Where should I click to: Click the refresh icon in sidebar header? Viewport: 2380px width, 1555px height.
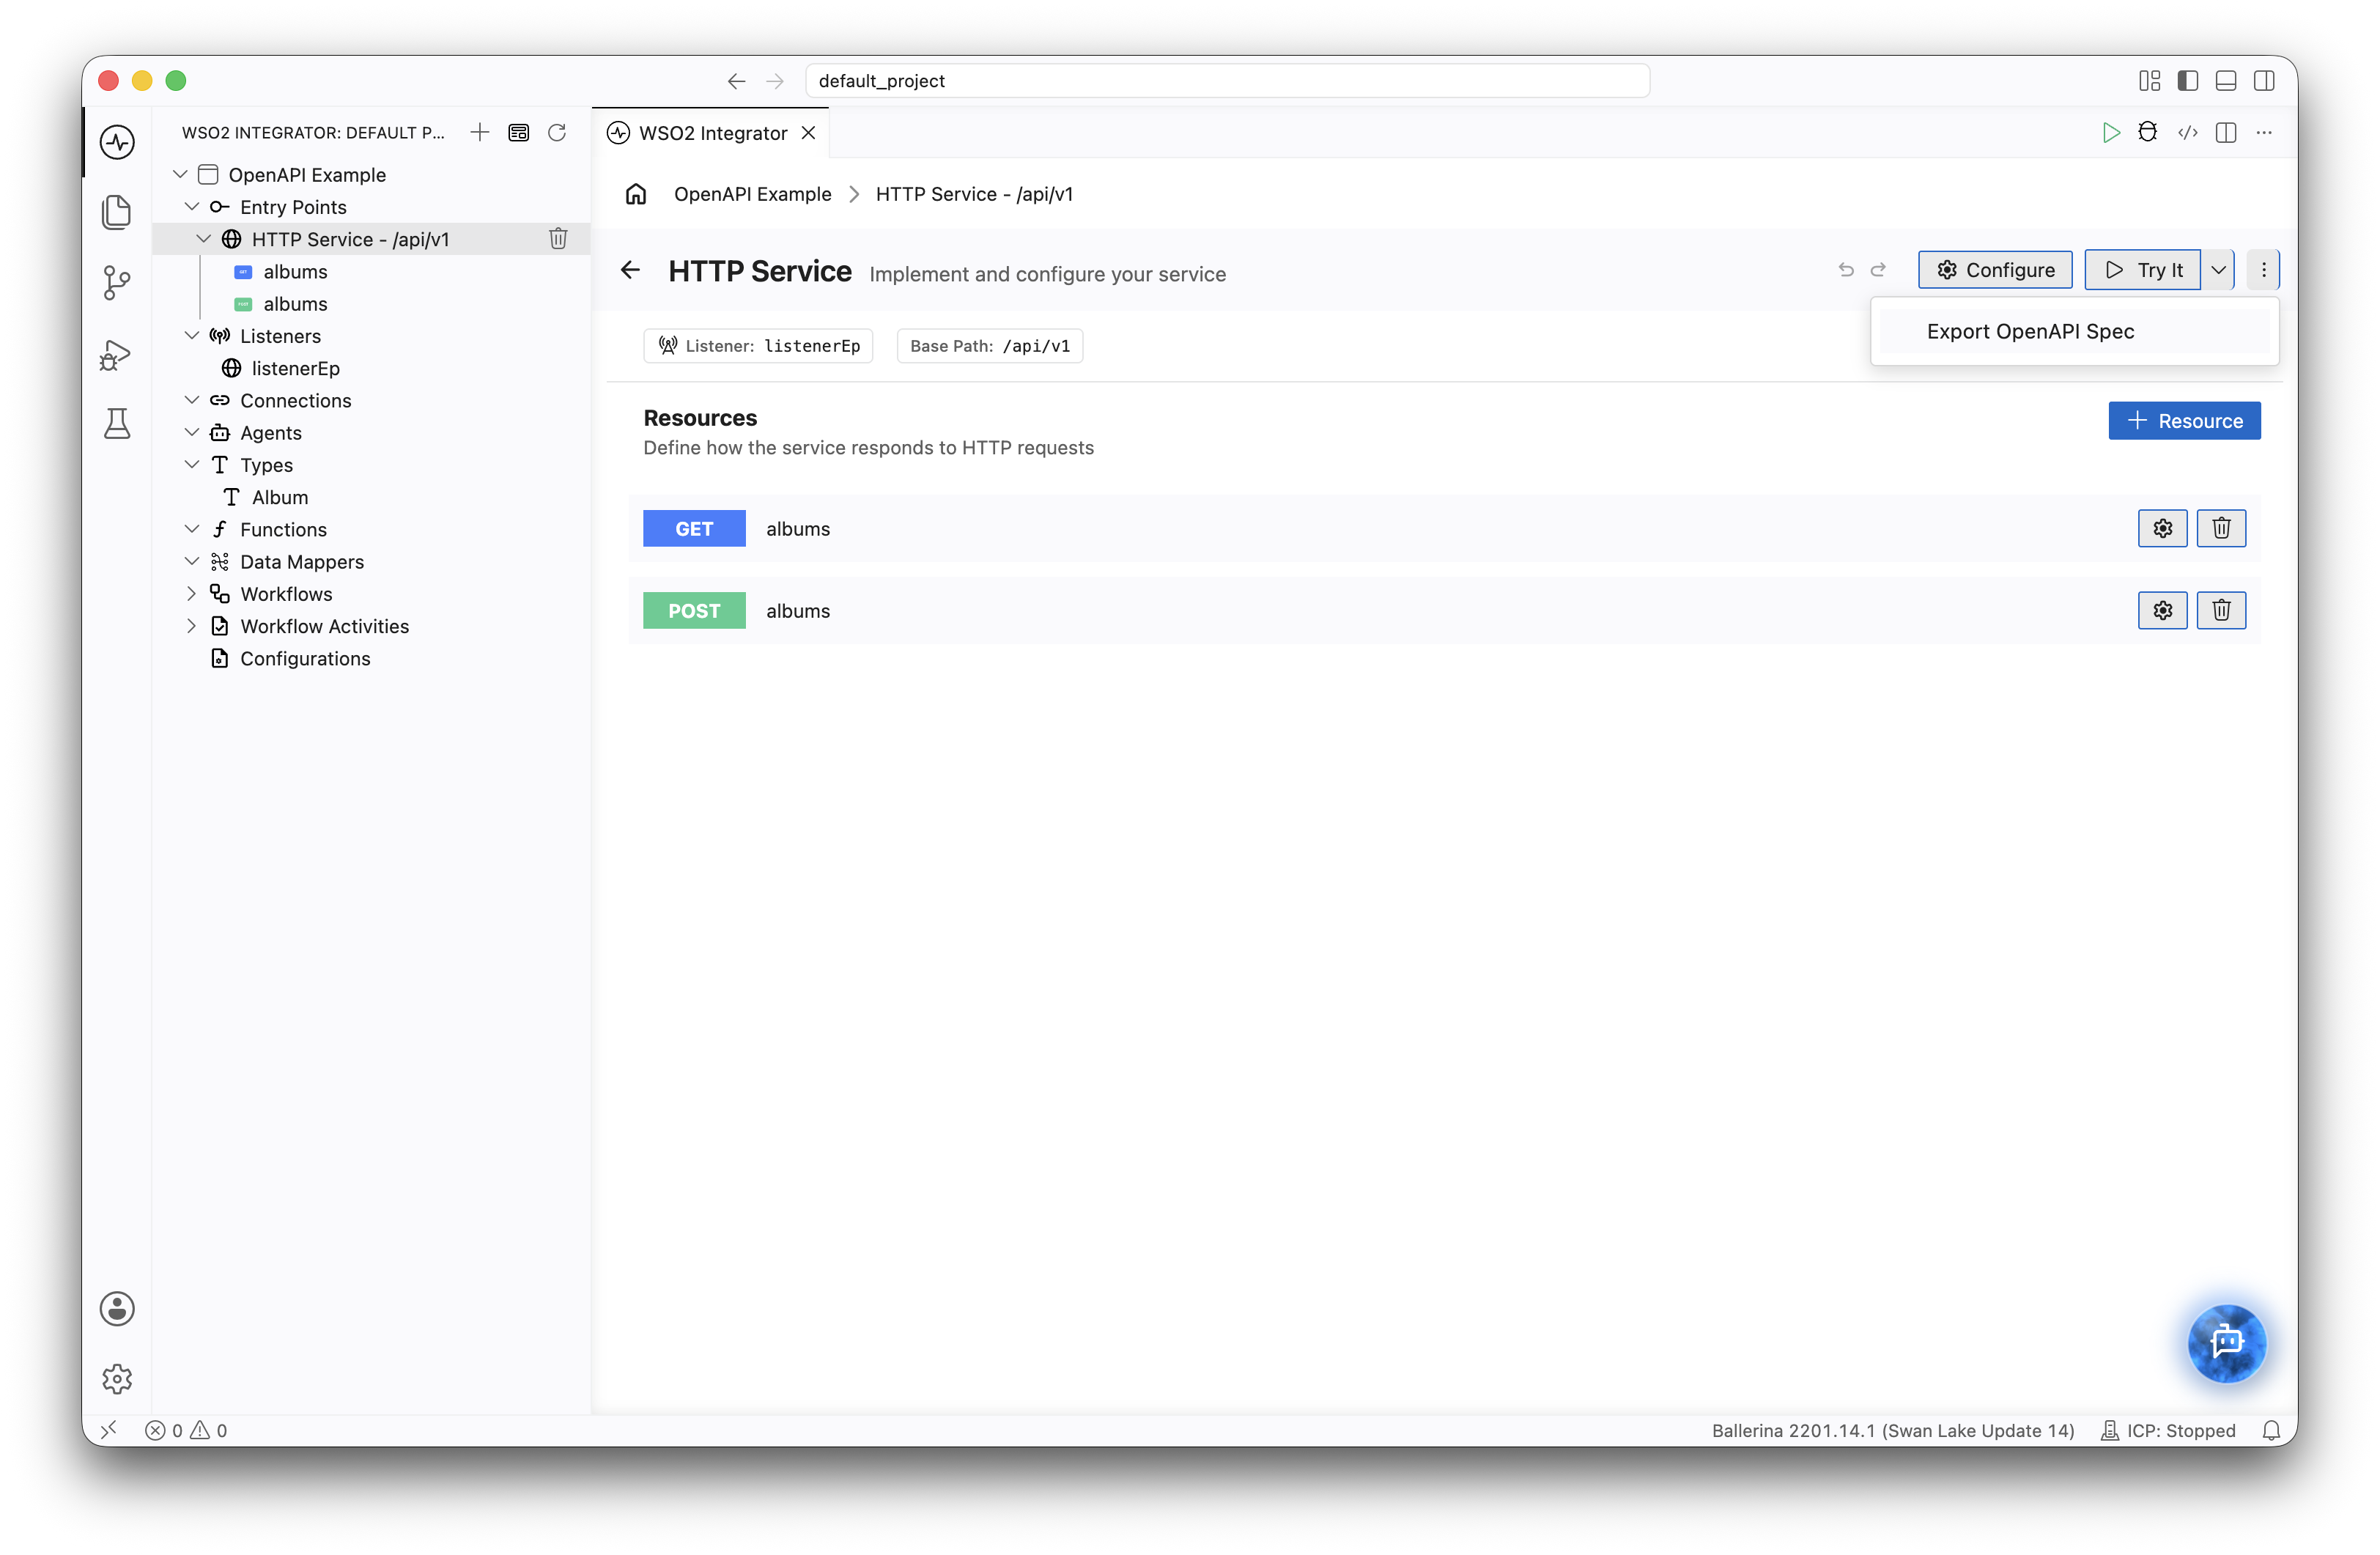tap(557, 132)
